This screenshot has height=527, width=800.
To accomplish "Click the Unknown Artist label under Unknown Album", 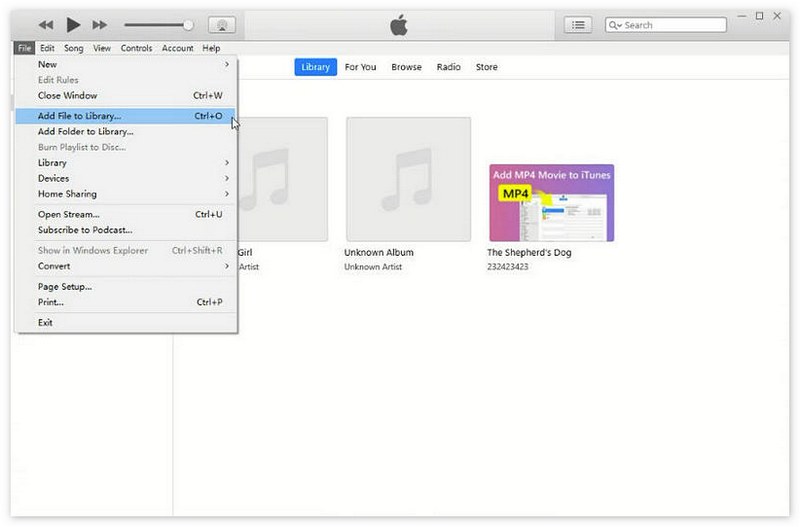I will [373, 267].
